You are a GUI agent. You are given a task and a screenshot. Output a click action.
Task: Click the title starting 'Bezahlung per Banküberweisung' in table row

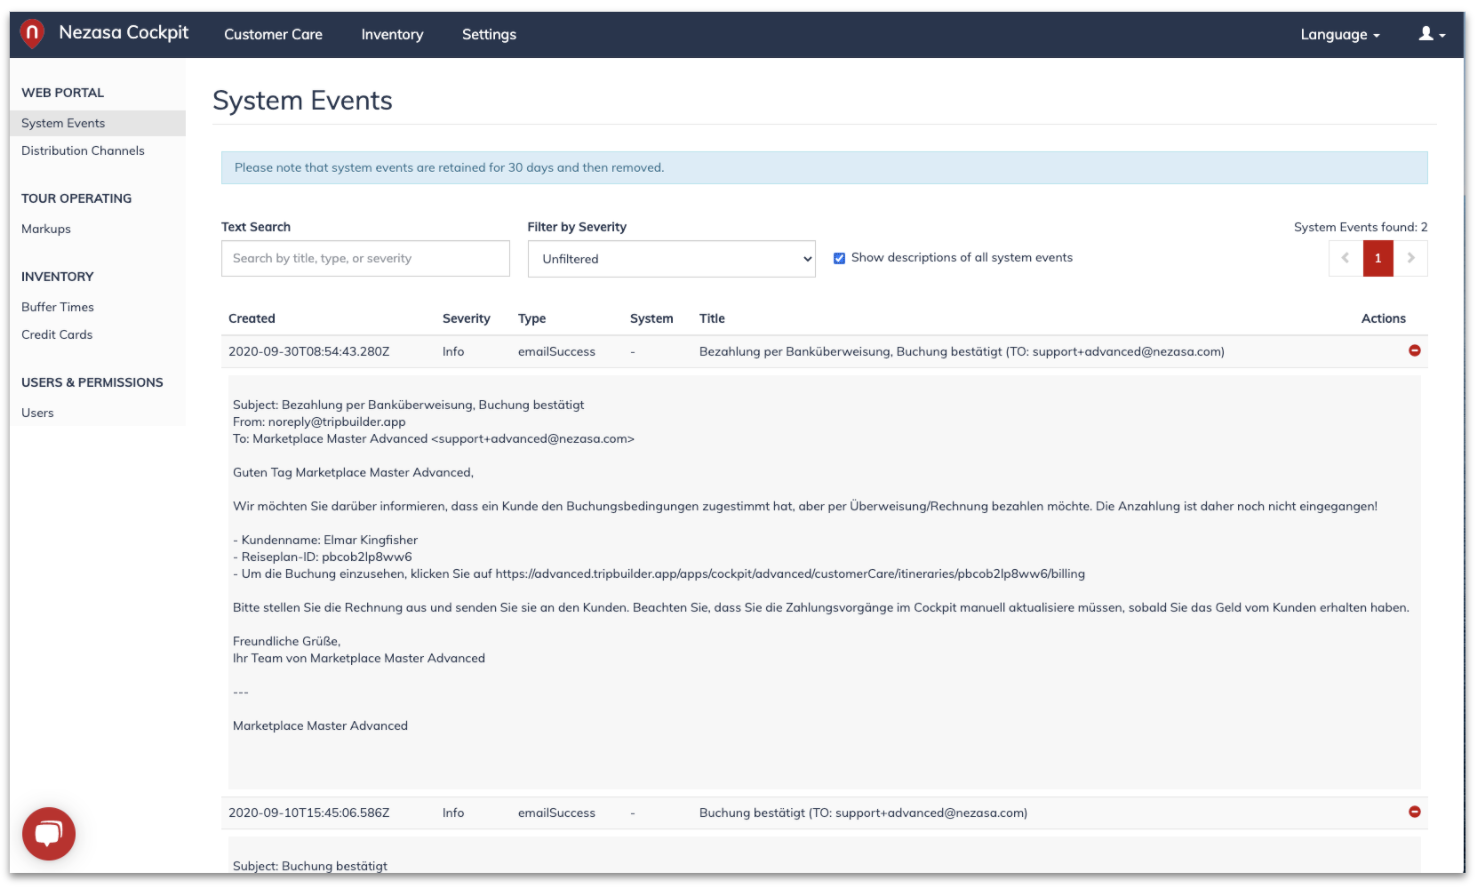(x=962, y=352)
